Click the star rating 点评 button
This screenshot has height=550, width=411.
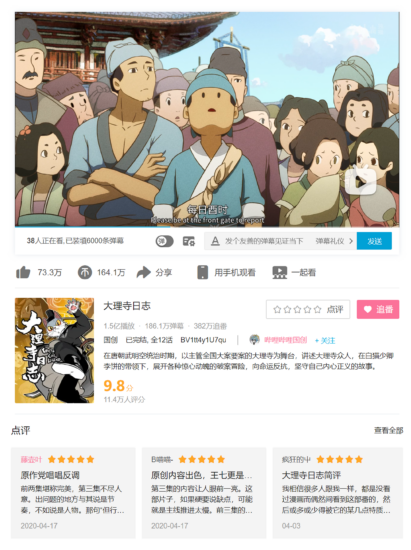(308, 309)
